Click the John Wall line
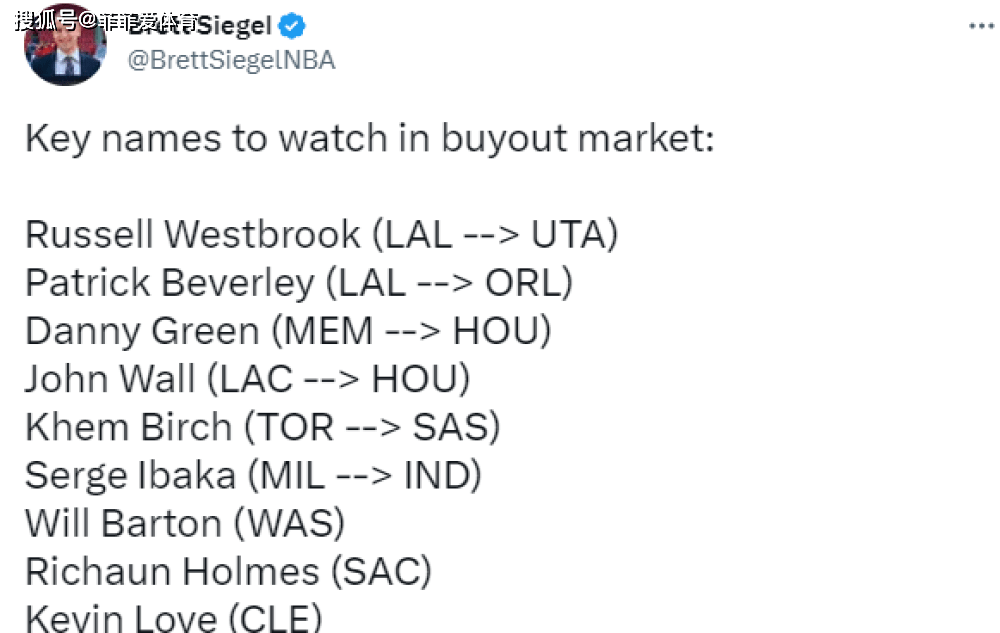1000x633 pixels. pyautogui.click(x=247, y=379)
